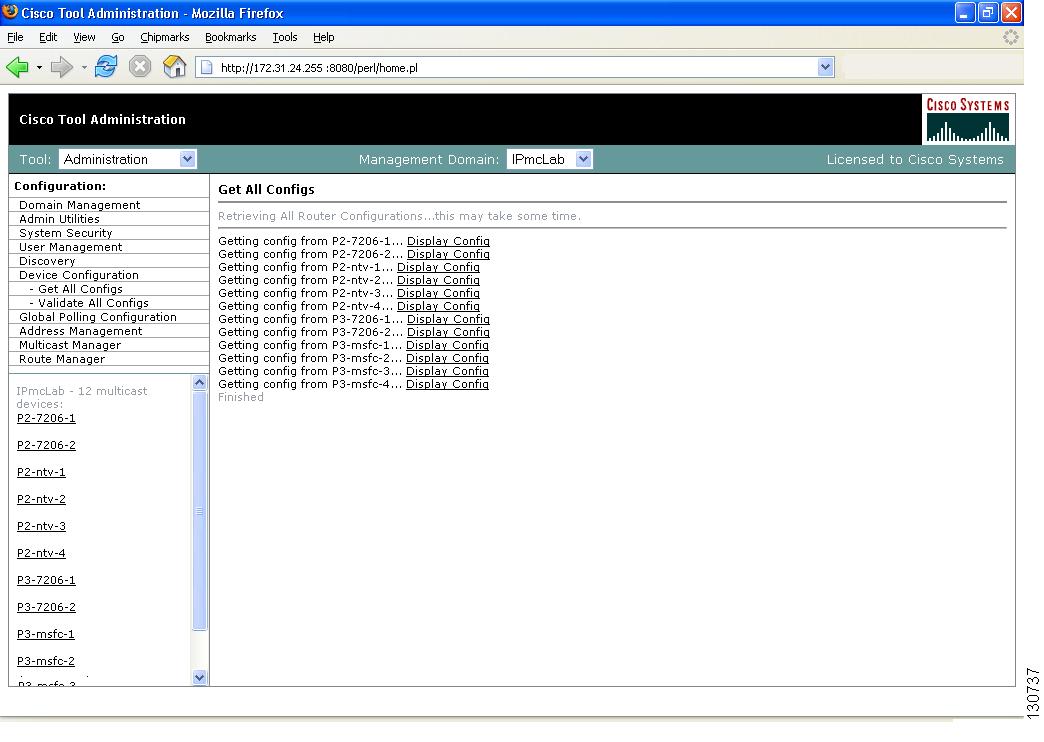
Task: Open the back history dropdown arrow
Action: [39, 67]
